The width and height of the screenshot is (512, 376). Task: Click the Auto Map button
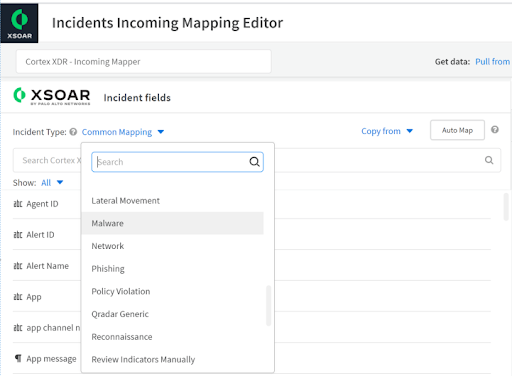coord(457,130)
